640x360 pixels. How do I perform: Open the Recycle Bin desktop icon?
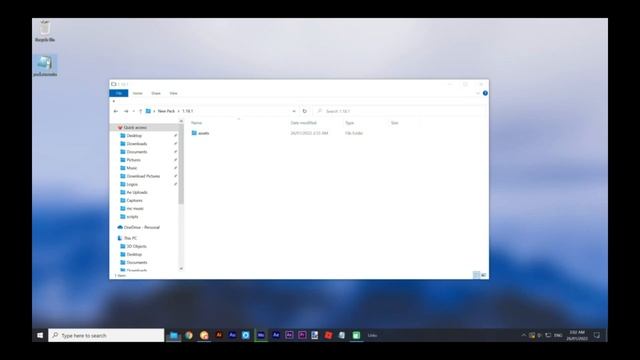(45, 31)
